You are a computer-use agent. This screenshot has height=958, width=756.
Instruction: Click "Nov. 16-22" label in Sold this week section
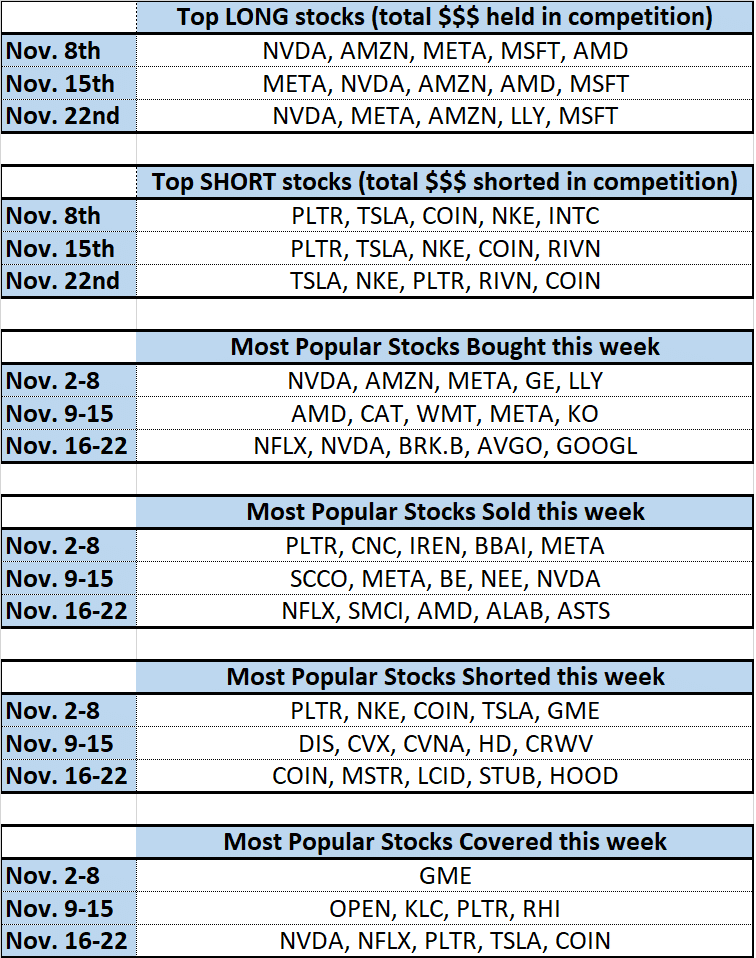tap(67, 611)
